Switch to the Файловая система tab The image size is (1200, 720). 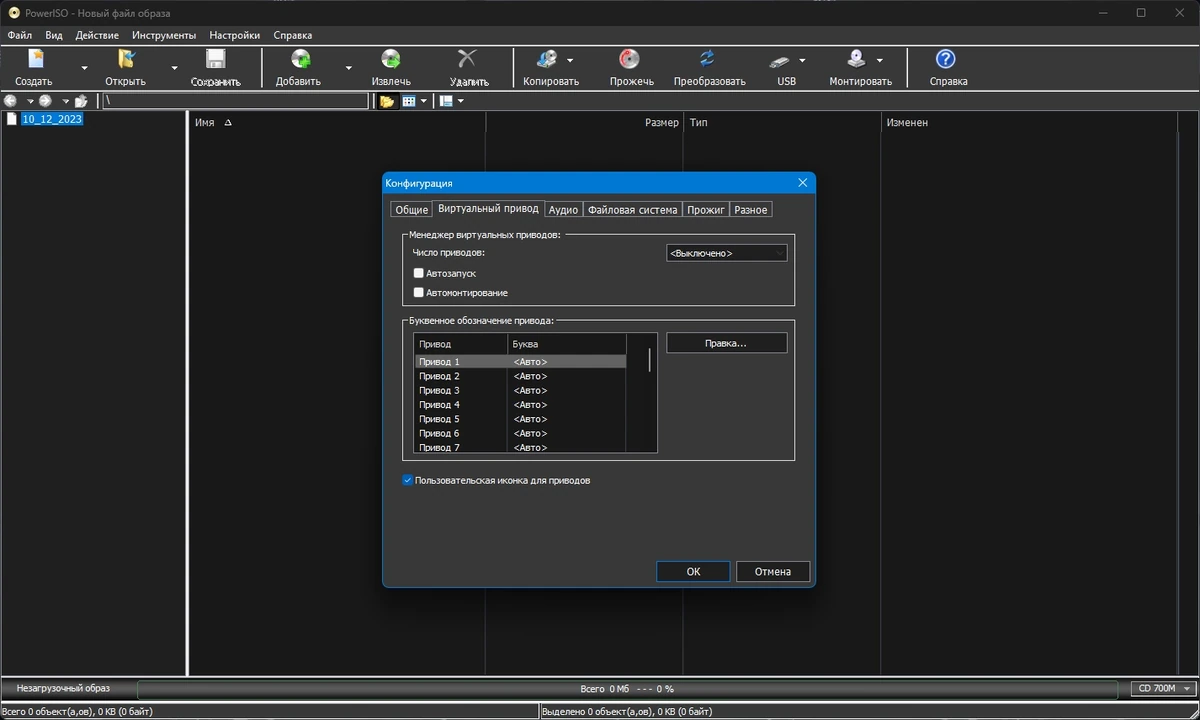click(633, 210)
